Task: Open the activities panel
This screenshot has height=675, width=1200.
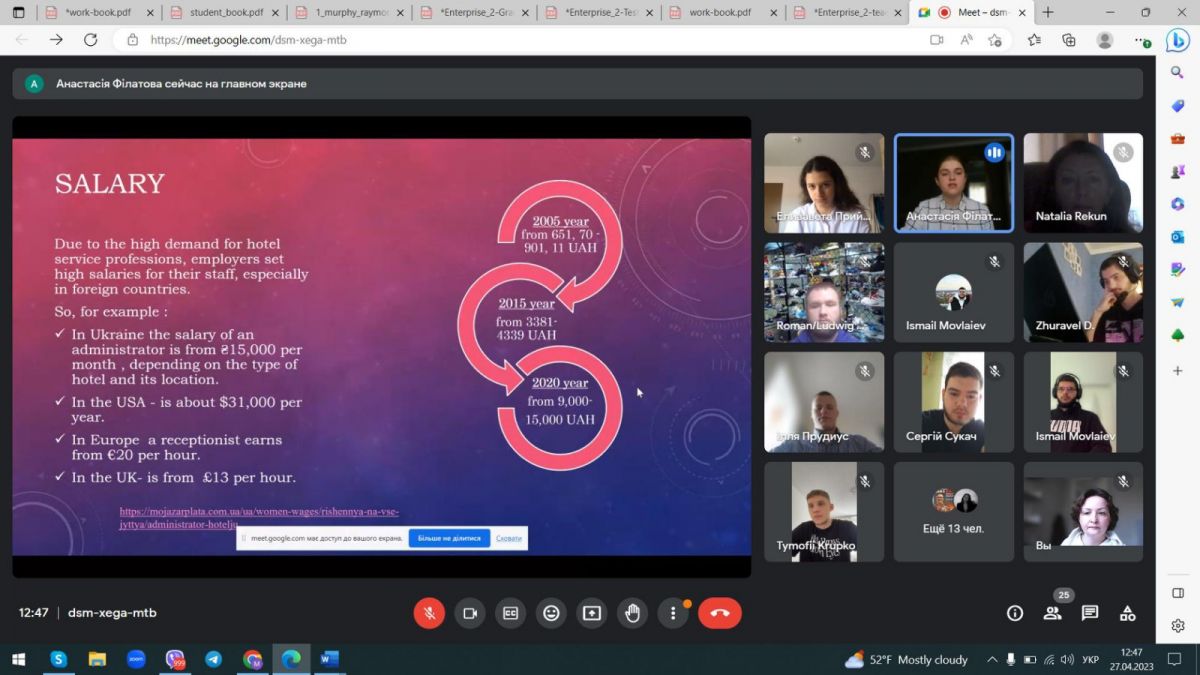Action: [1127, 613]
